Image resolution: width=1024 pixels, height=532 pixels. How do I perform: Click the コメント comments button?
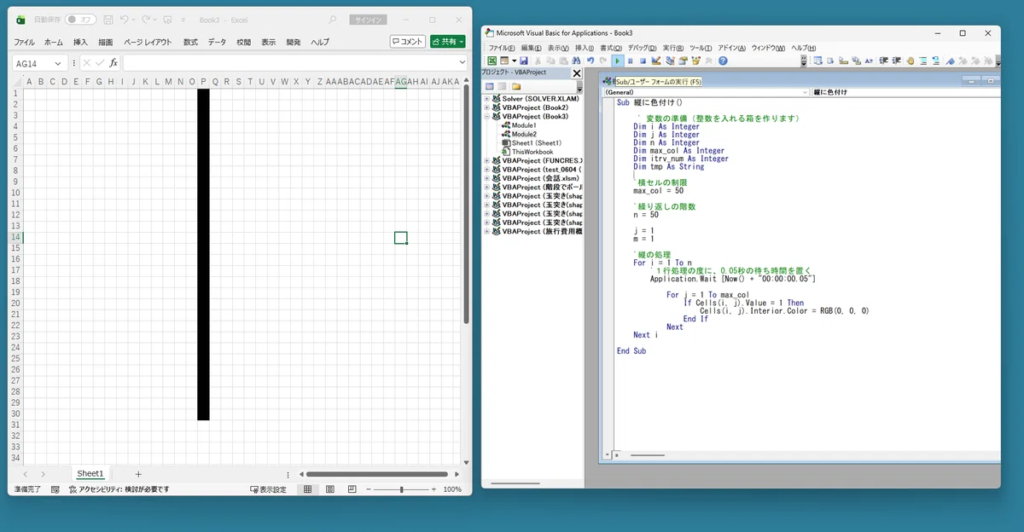(x=407, y=42)
